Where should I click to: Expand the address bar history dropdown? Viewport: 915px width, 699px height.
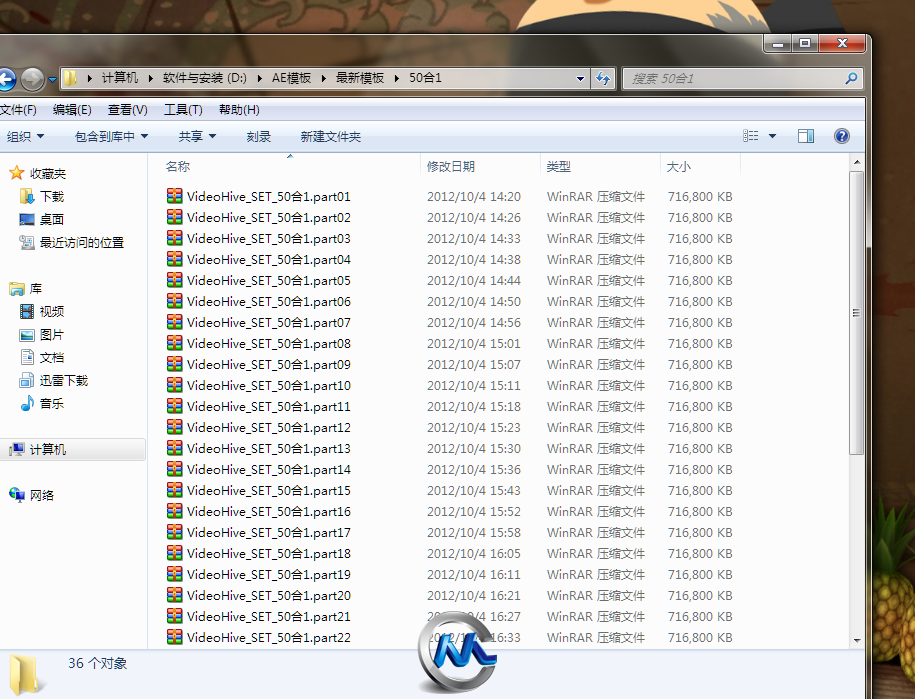(580, 78)
